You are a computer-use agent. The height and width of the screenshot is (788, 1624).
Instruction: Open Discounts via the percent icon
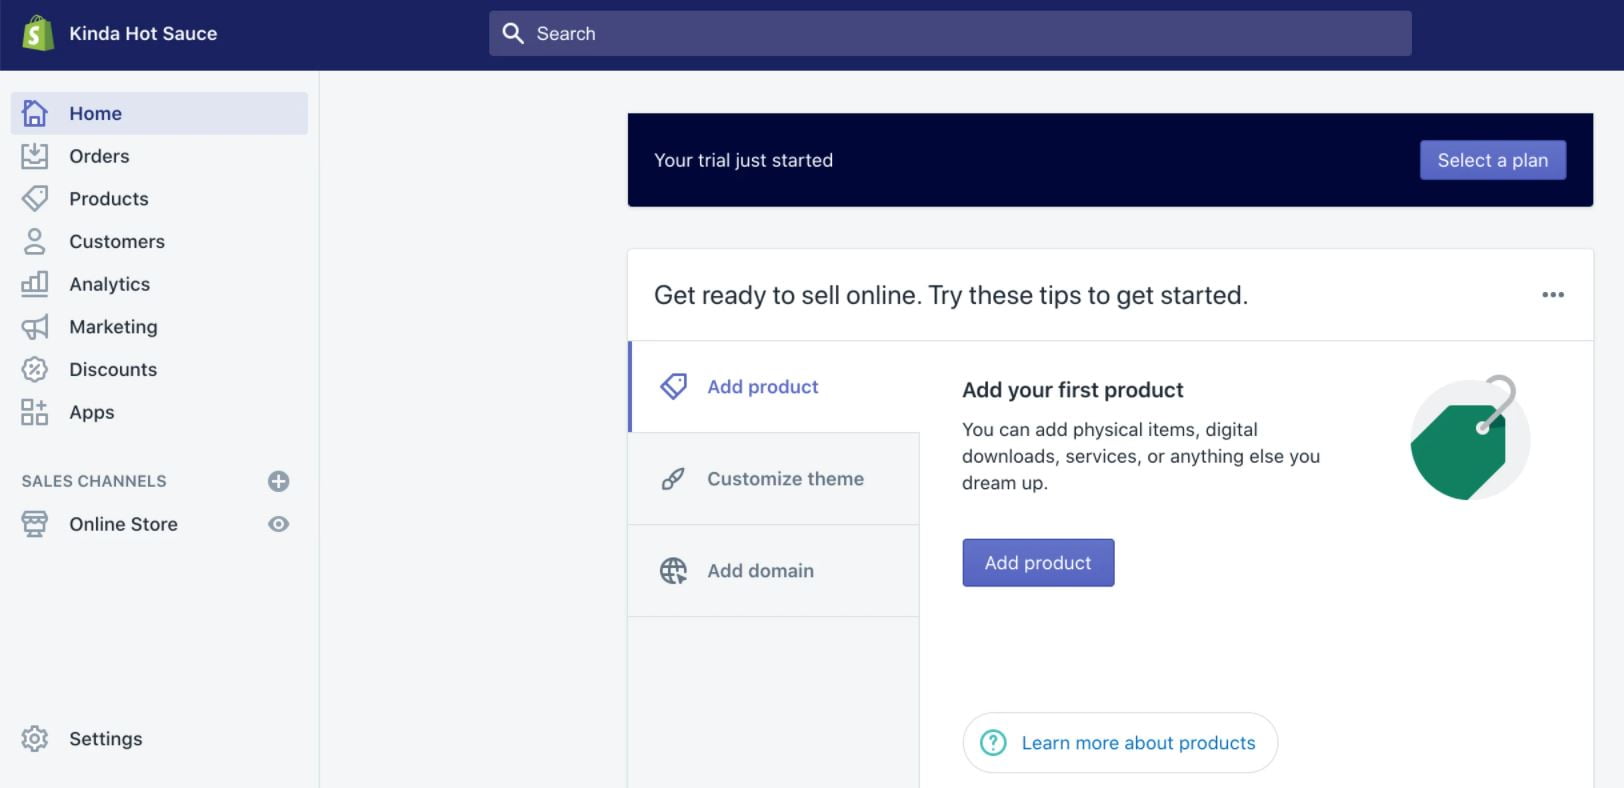coord(35,369)
